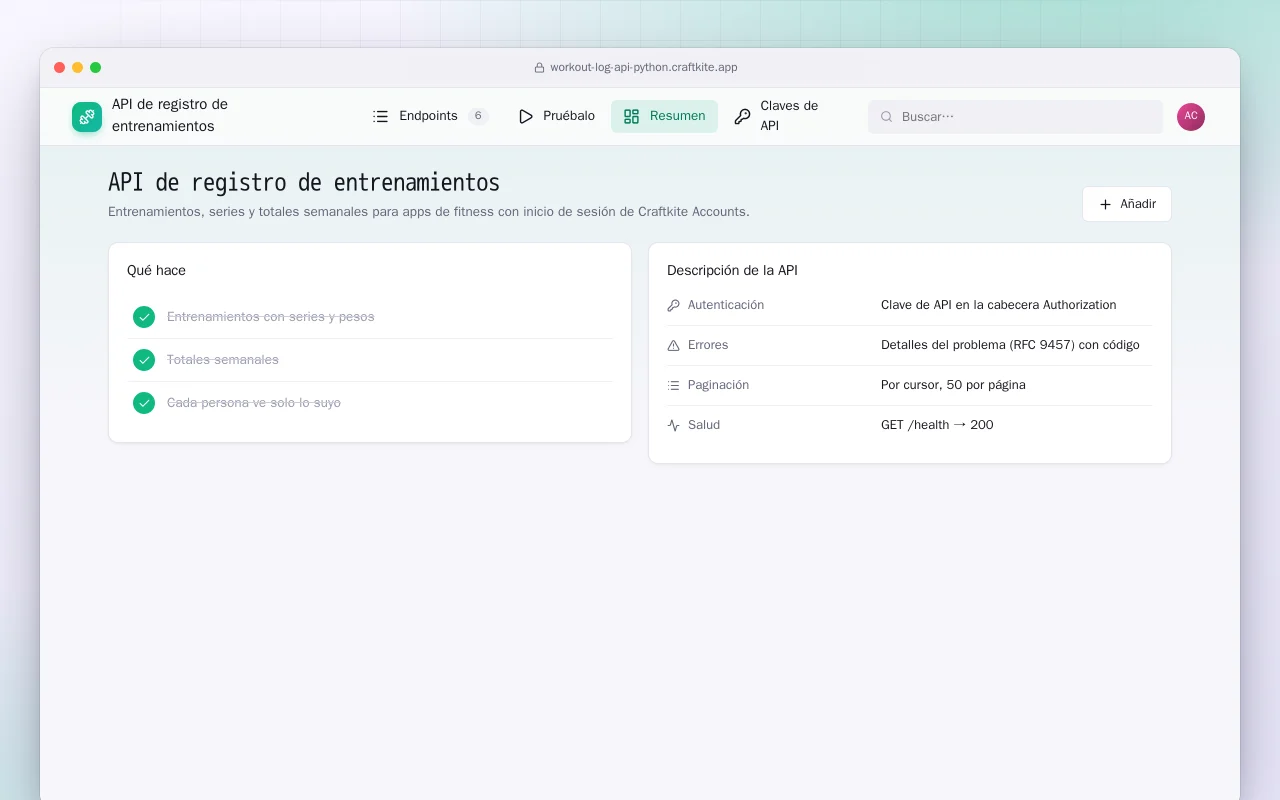Click the Errores warning triangle icon
The height and width of the screenshot is (800, 1280).
pos(673,345)
